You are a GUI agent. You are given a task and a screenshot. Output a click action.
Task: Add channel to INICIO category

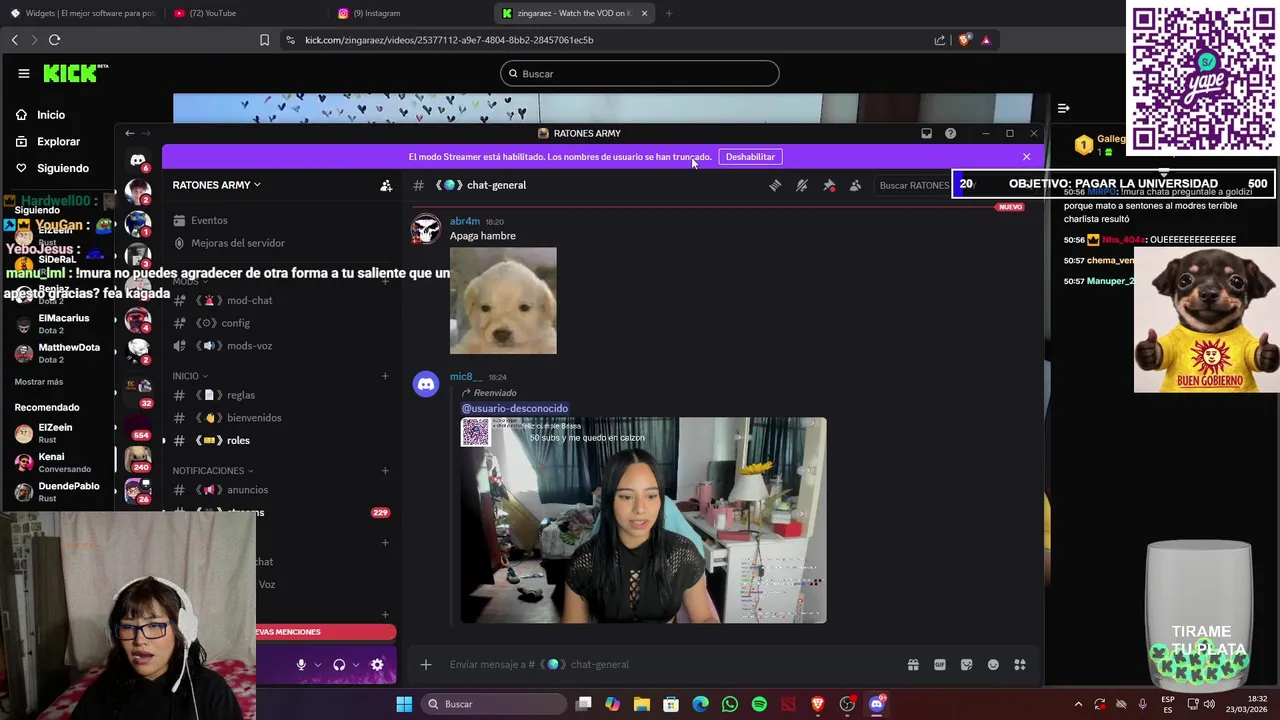[x=385, y=376]
